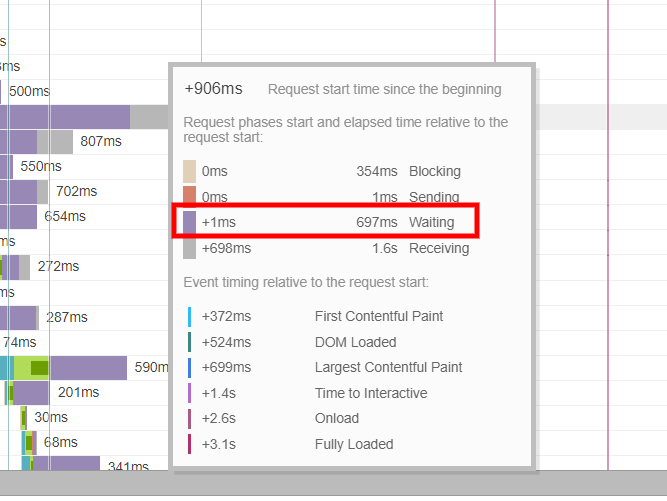Click the 702ms request timing label

76,191
